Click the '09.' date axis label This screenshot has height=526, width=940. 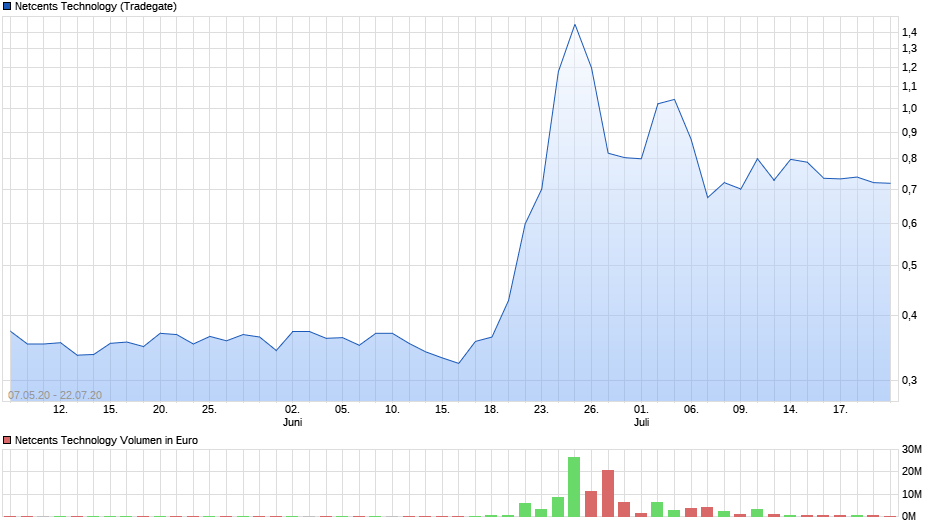(740, 410)
